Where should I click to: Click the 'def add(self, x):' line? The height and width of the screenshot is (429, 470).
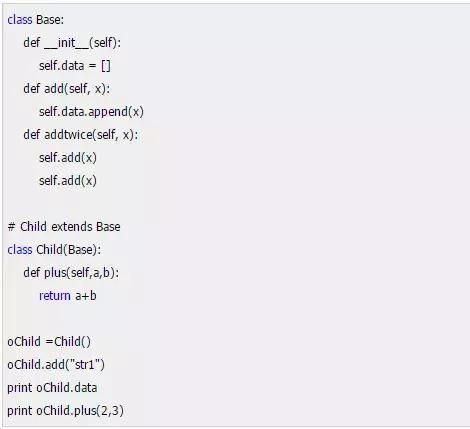point(67,89)
